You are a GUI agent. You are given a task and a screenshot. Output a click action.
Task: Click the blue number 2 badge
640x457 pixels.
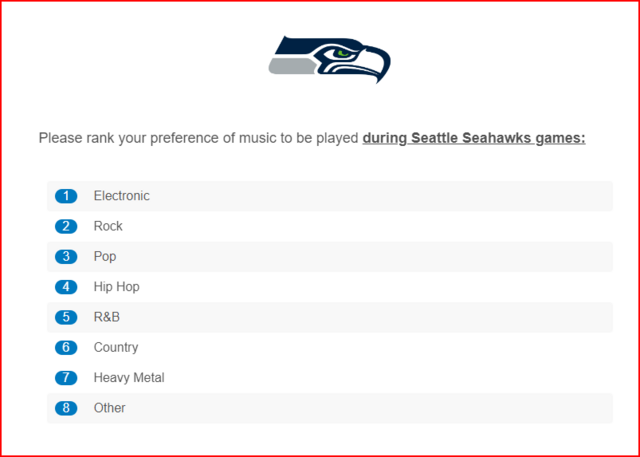pyautogui.click(x=66, y=226)
